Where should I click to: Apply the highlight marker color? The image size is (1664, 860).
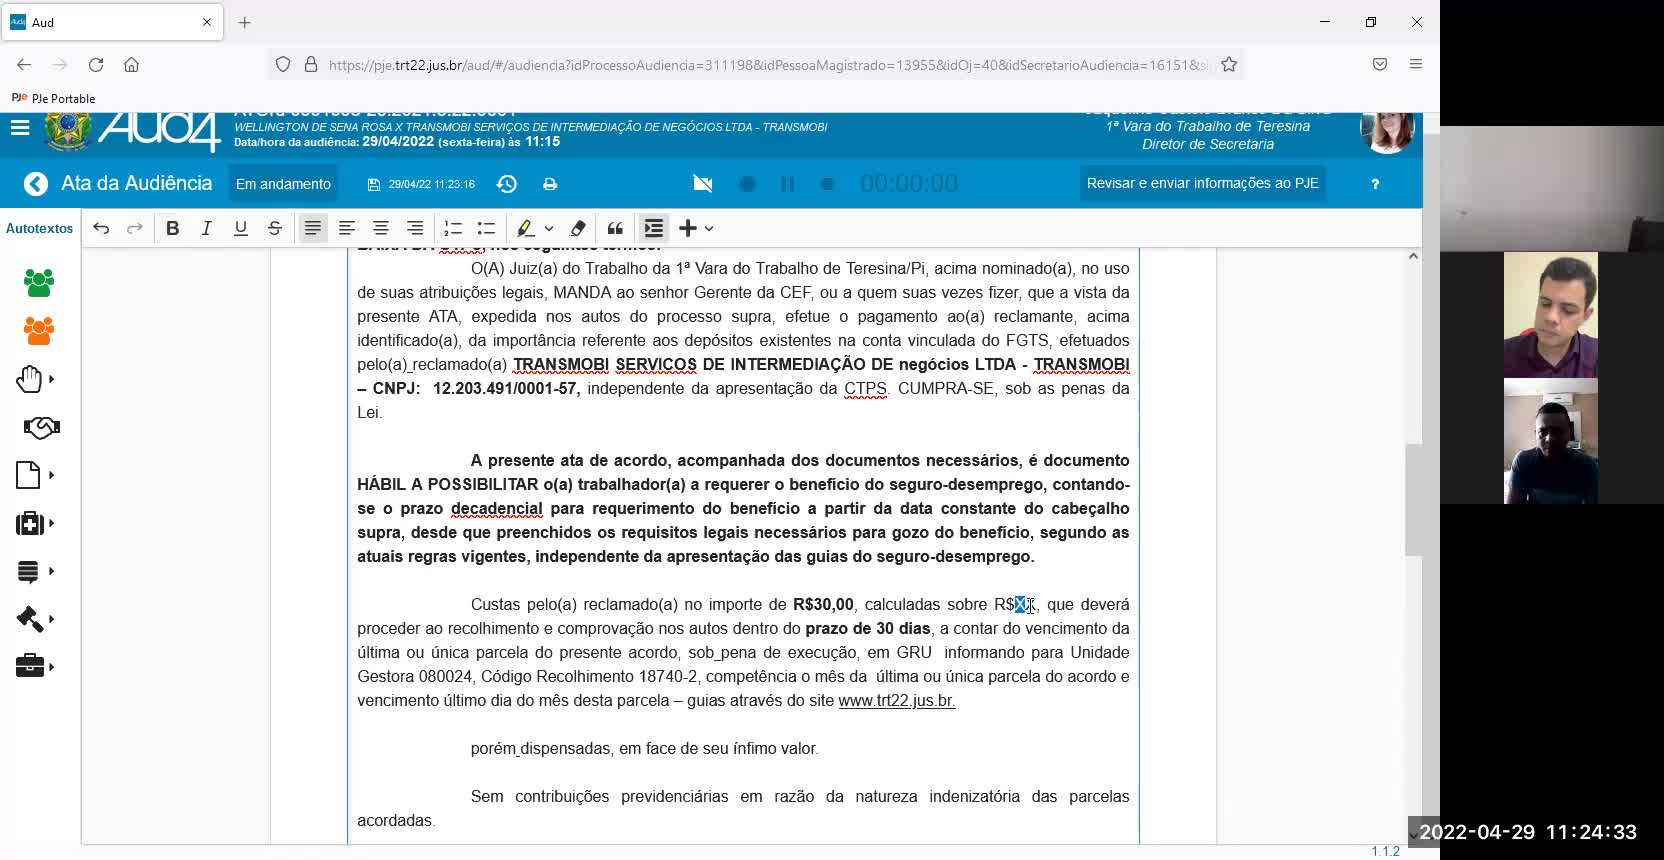(526, 228)
